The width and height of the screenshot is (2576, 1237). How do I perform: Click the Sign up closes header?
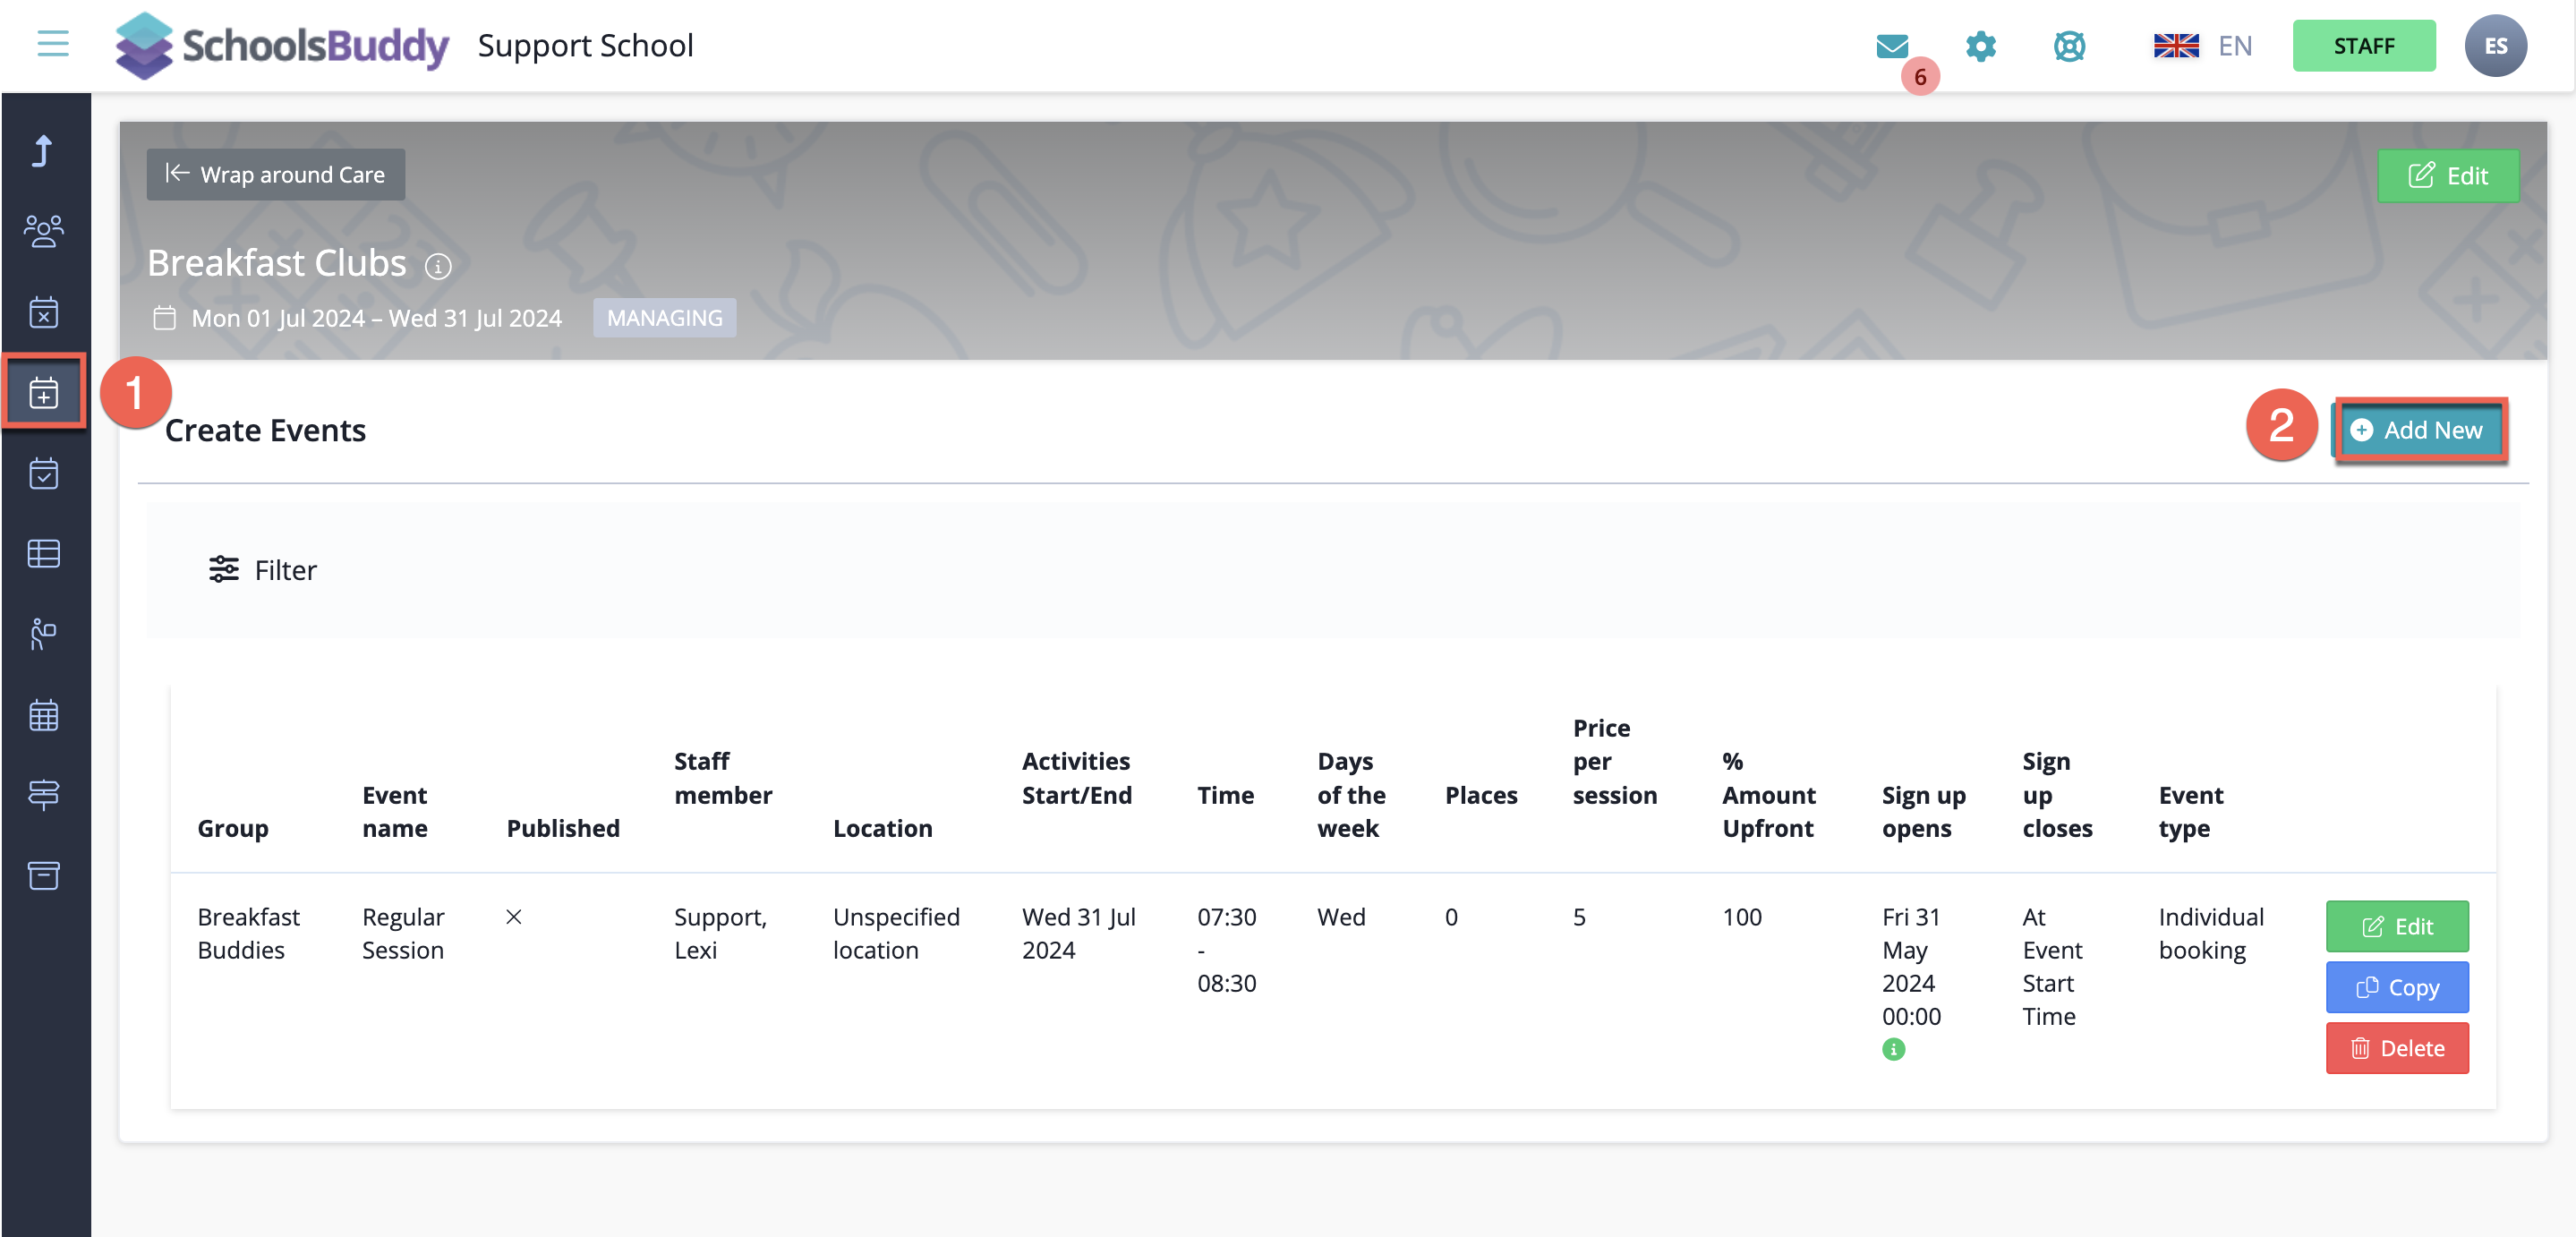point(2057,795)
